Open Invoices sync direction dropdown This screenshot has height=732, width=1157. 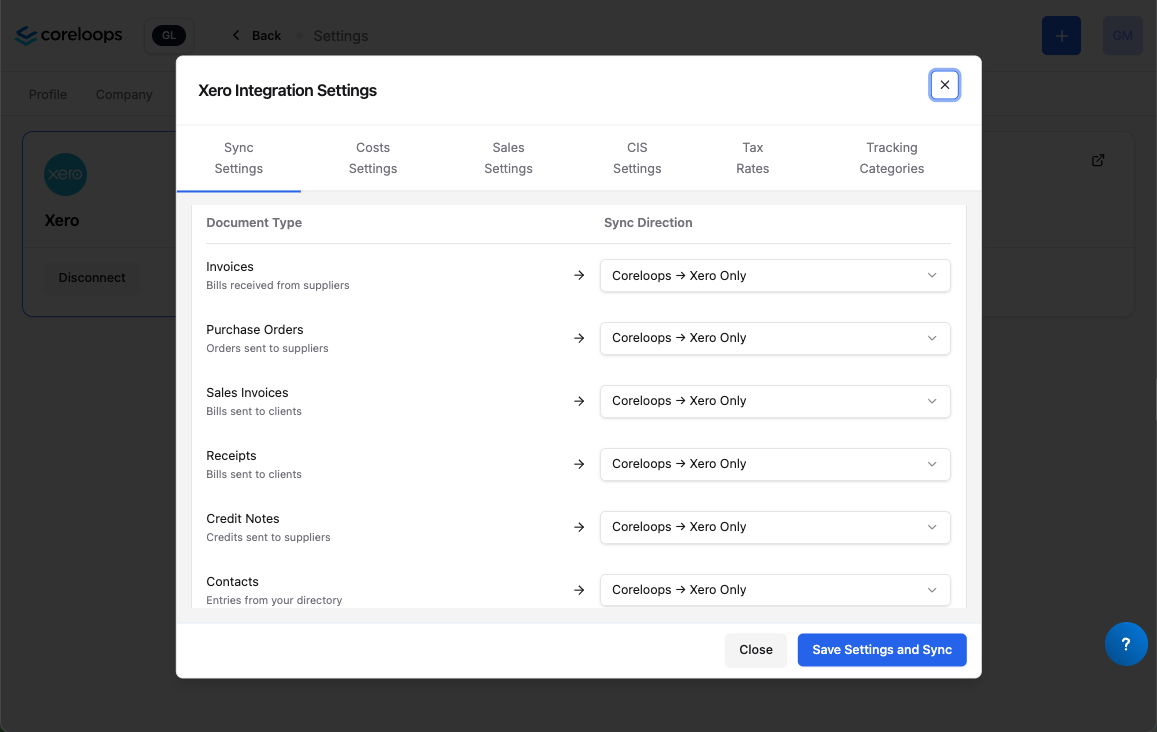tap(775, 275)
